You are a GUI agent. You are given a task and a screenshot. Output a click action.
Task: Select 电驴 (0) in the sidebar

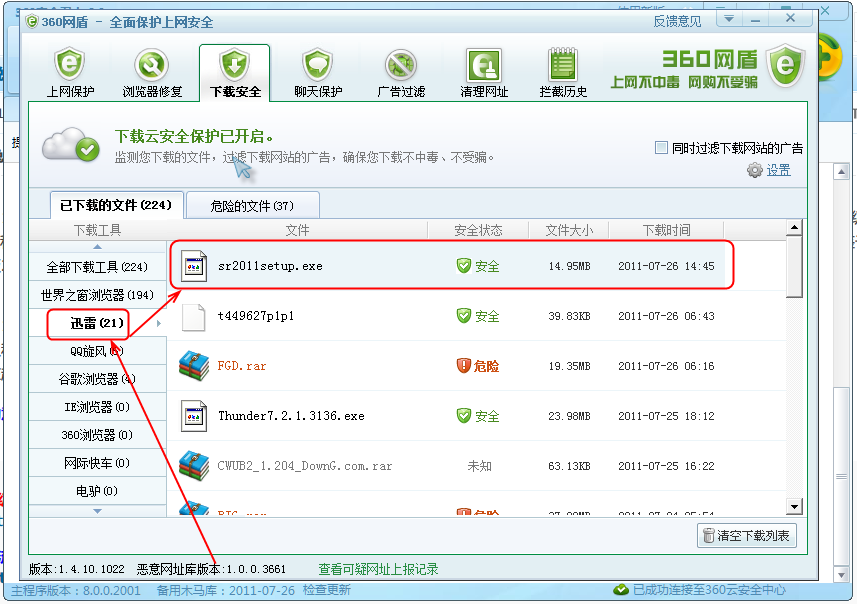pos(97,491)
